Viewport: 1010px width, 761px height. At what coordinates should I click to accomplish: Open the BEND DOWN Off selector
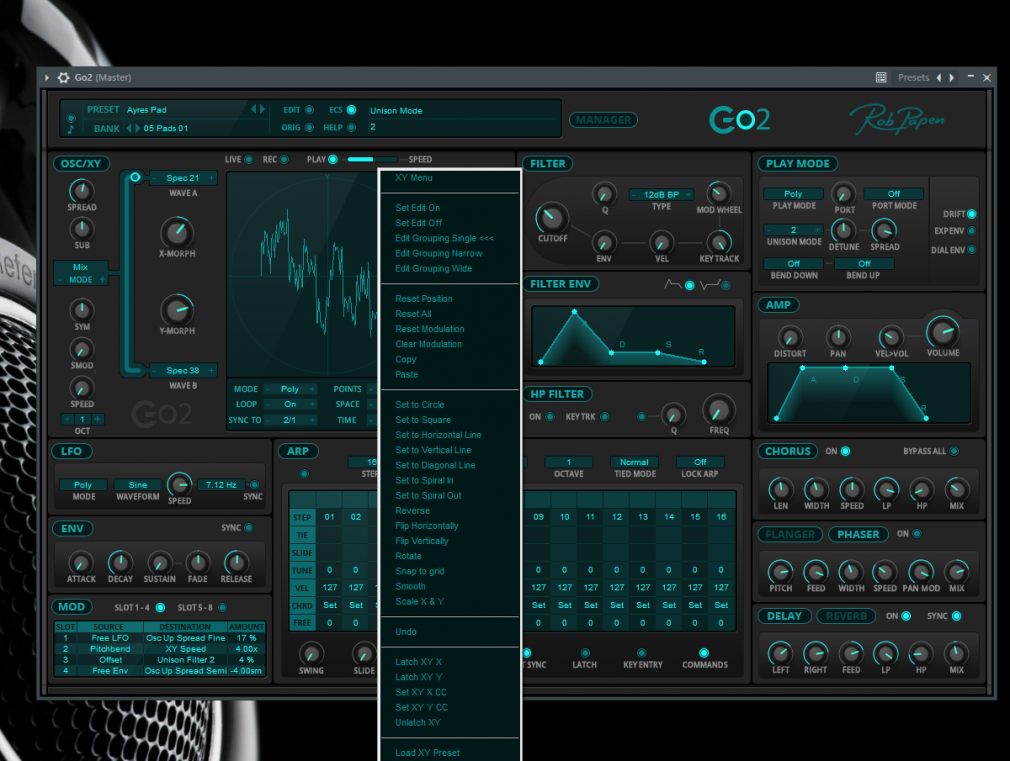(794, 264)
